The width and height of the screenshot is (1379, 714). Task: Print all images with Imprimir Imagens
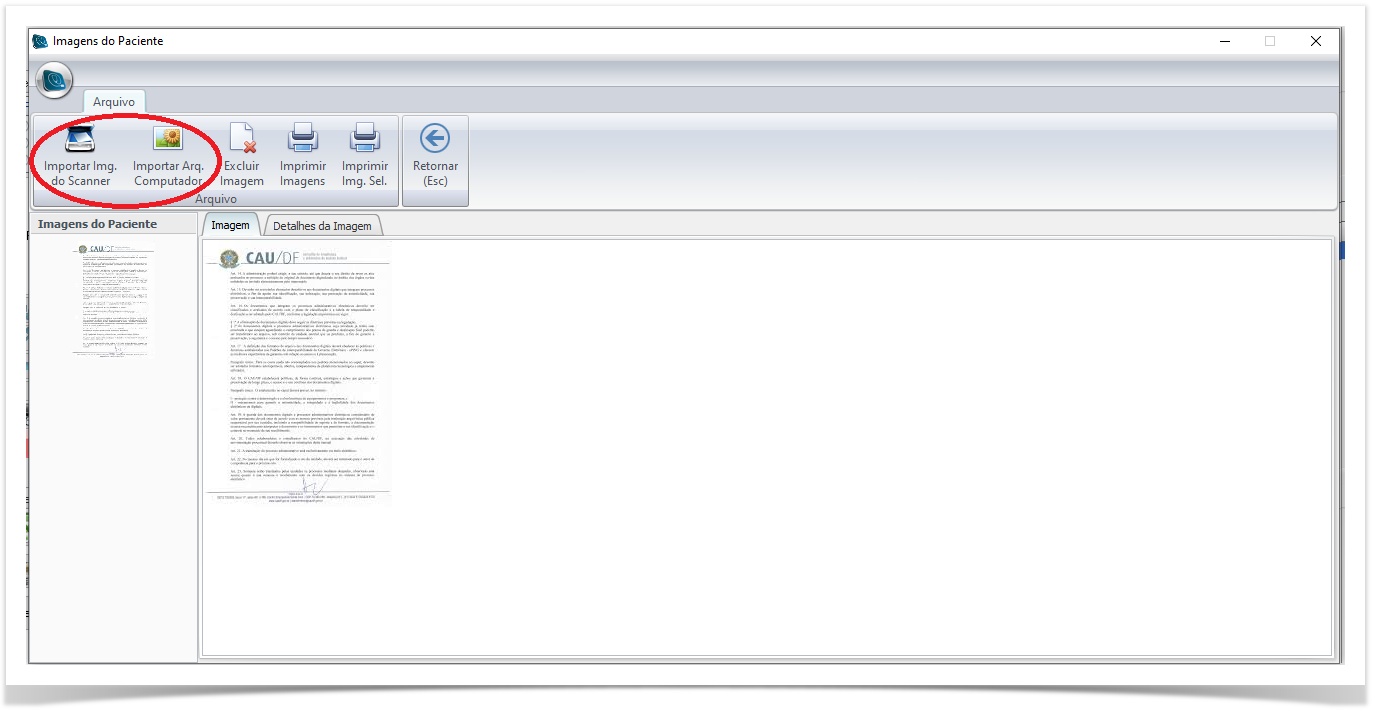(302, 138)
